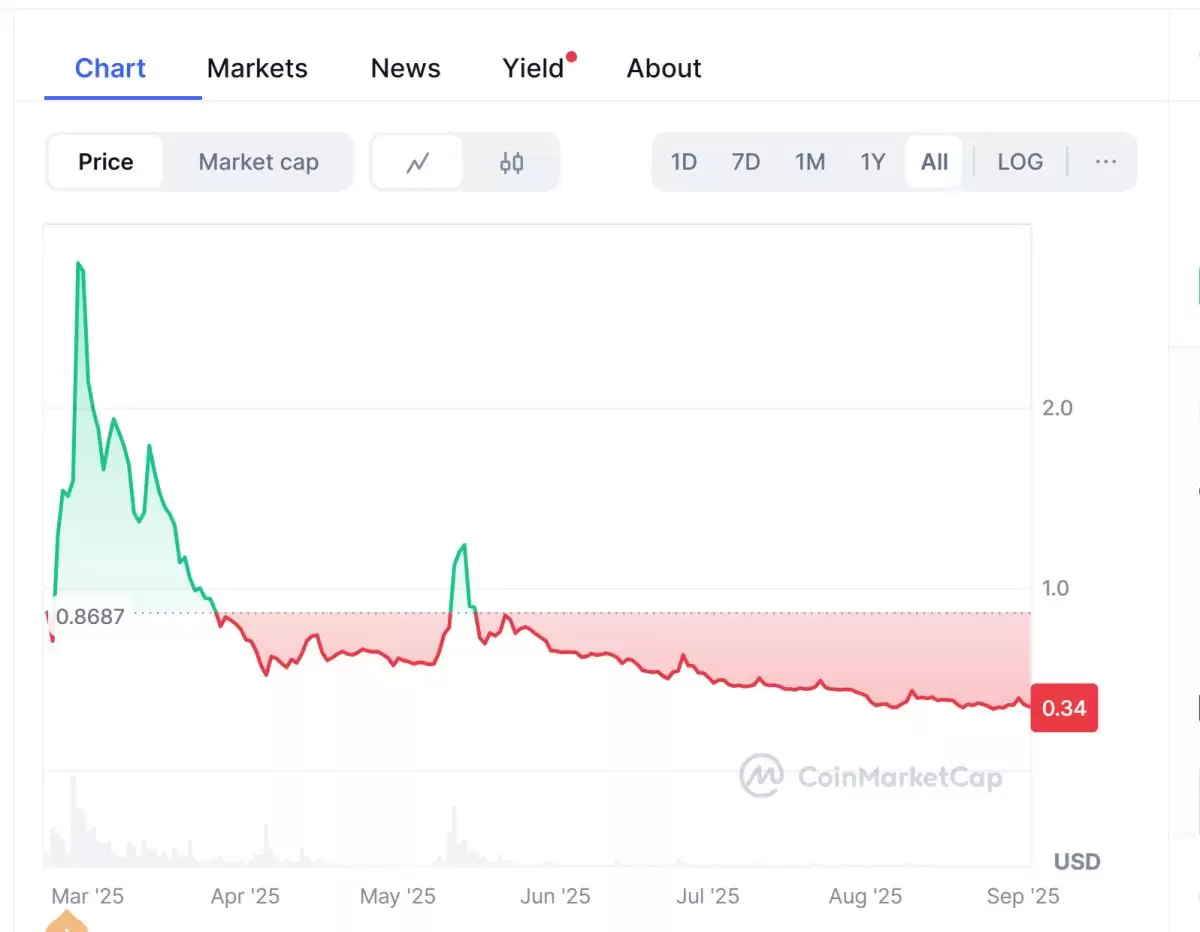Open the About tab
Image resolution: width=1200 pixels, height=932 pixels.
tap(664, 68)
